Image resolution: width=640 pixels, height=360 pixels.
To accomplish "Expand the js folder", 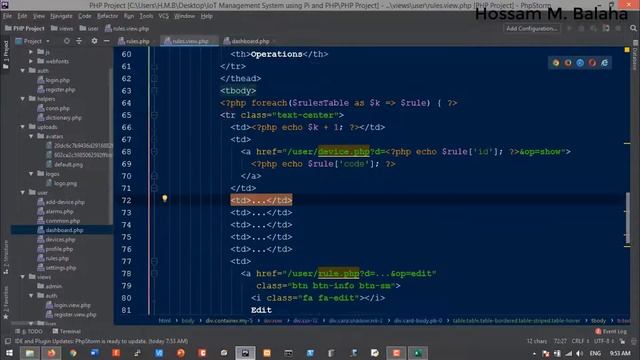I will (x=31, y=52).
